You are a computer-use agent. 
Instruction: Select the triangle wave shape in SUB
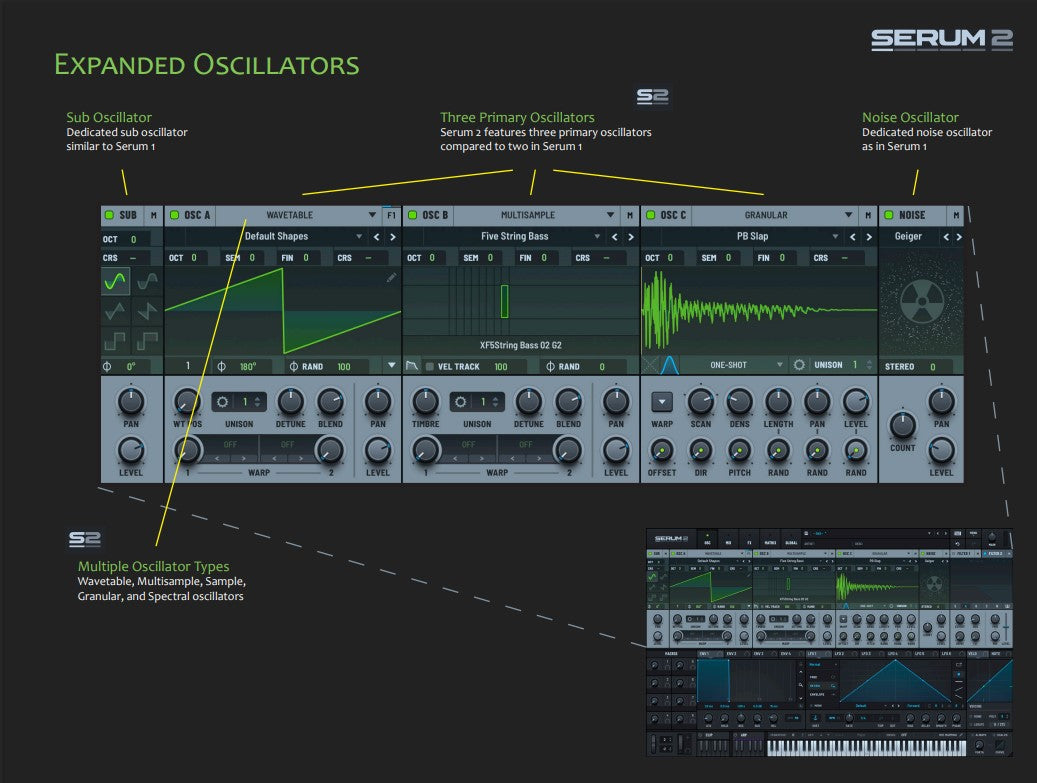[116, 310]
